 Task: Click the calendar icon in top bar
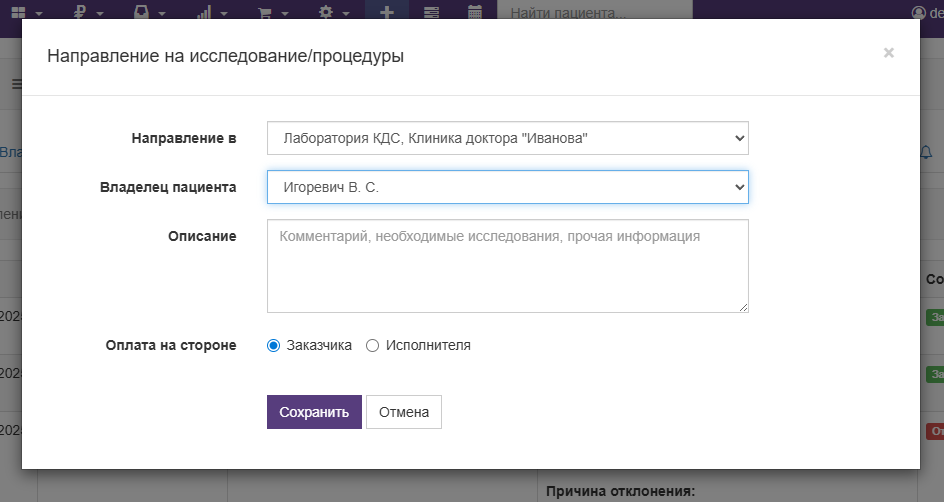pos(475,12)
